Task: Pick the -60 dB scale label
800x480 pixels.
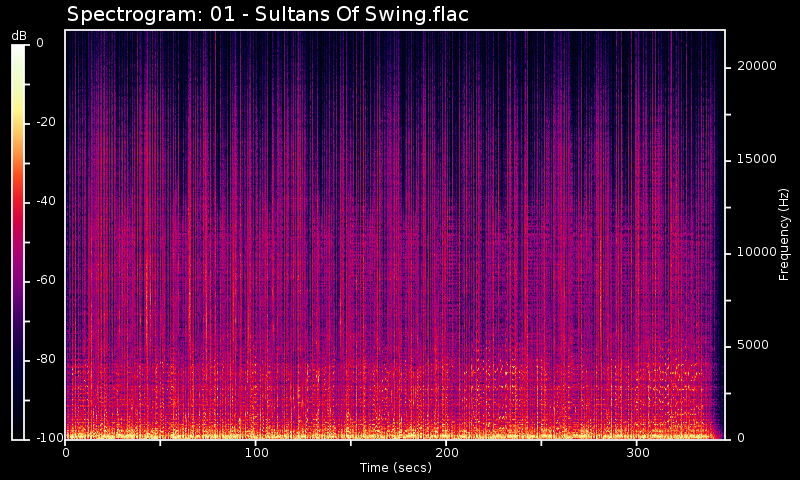Action: coord(47,280)
